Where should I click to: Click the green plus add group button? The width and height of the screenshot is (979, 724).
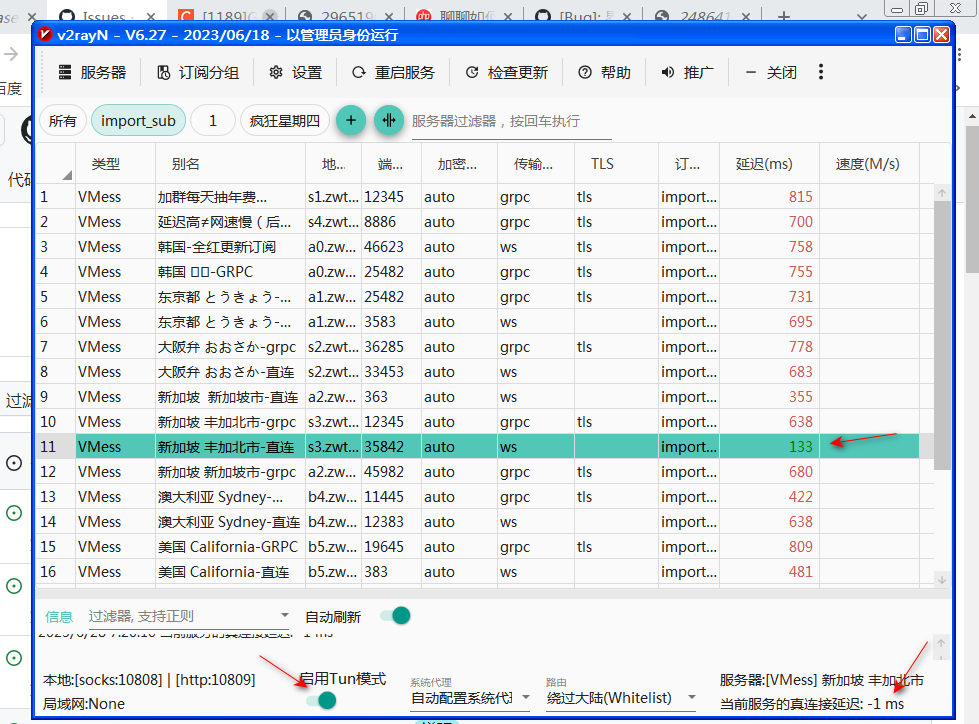(351, 120)
